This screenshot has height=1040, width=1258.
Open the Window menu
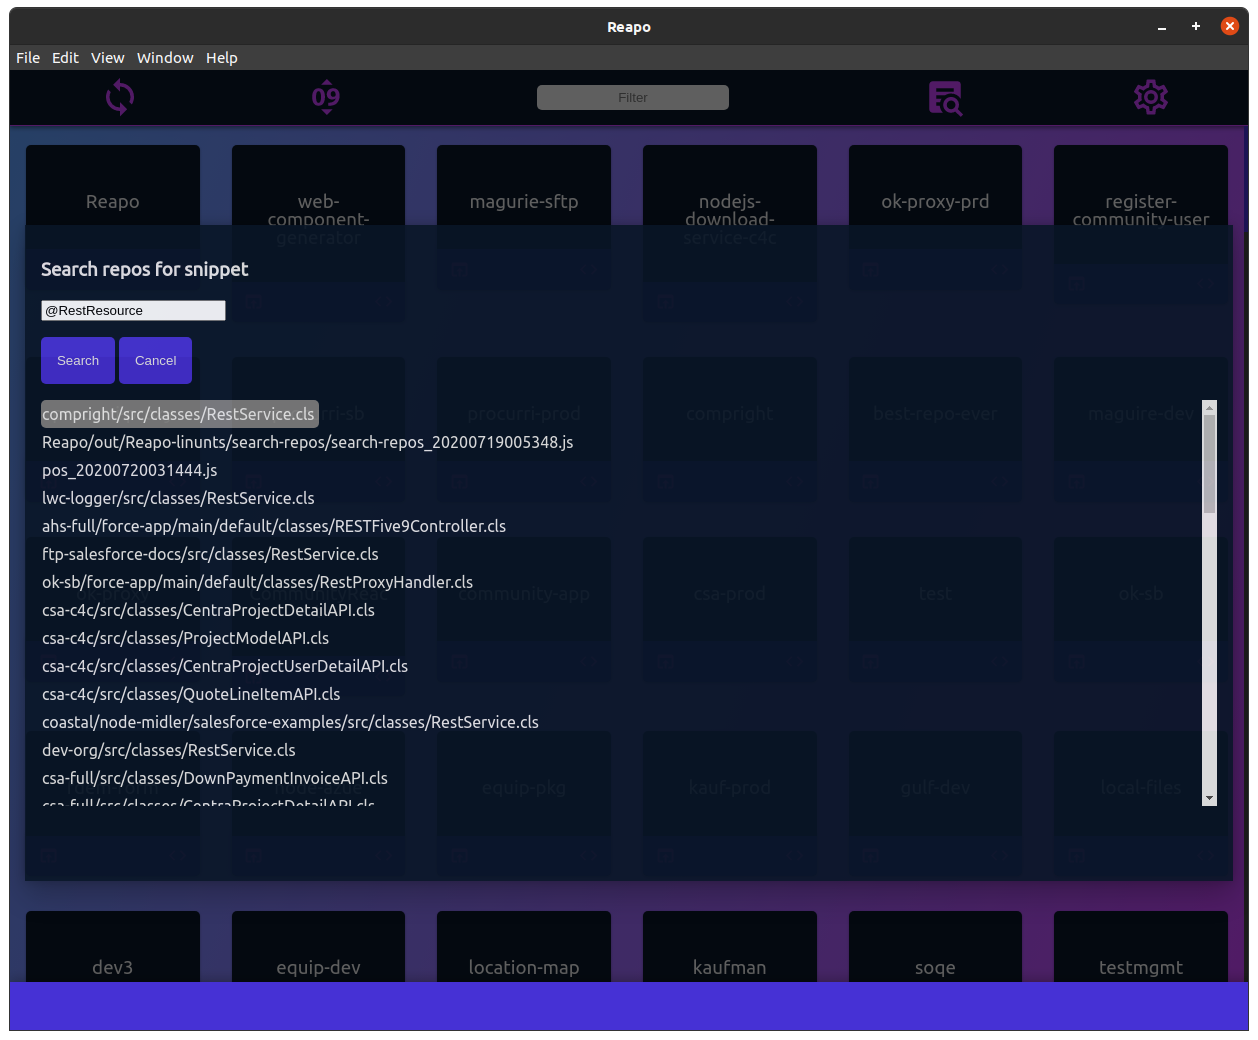[x=165, y=58]
